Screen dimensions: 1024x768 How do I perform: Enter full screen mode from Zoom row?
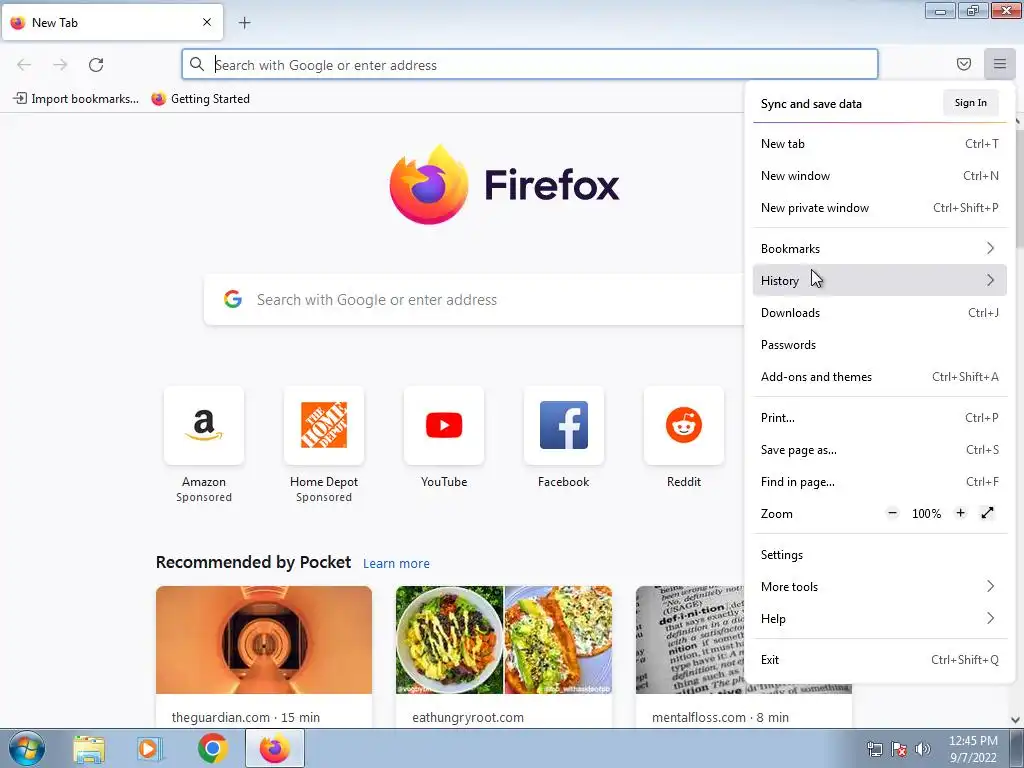987,513
